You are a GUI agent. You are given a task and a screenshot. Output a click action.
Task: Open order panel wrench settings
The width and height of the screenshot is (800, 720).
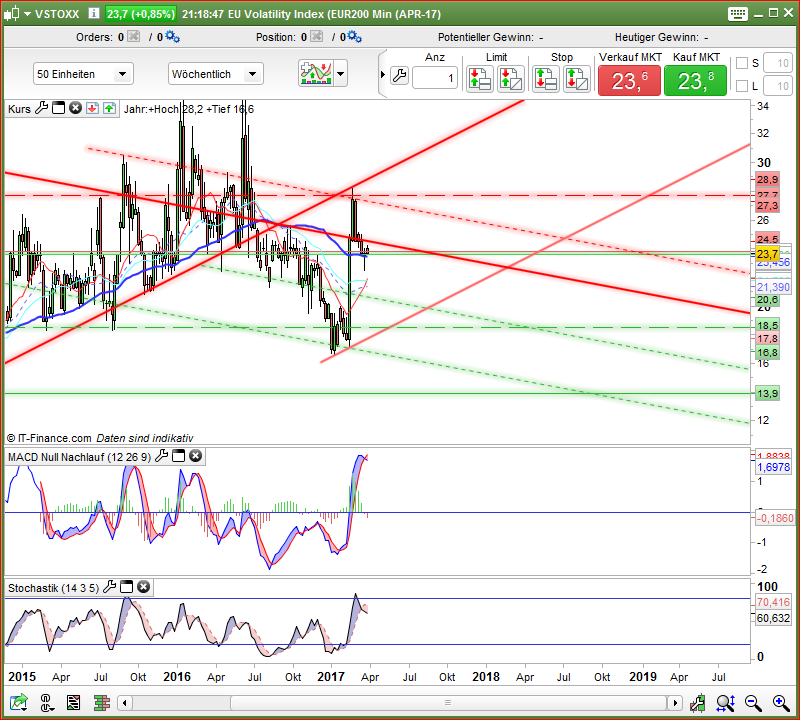coord(399,76)
